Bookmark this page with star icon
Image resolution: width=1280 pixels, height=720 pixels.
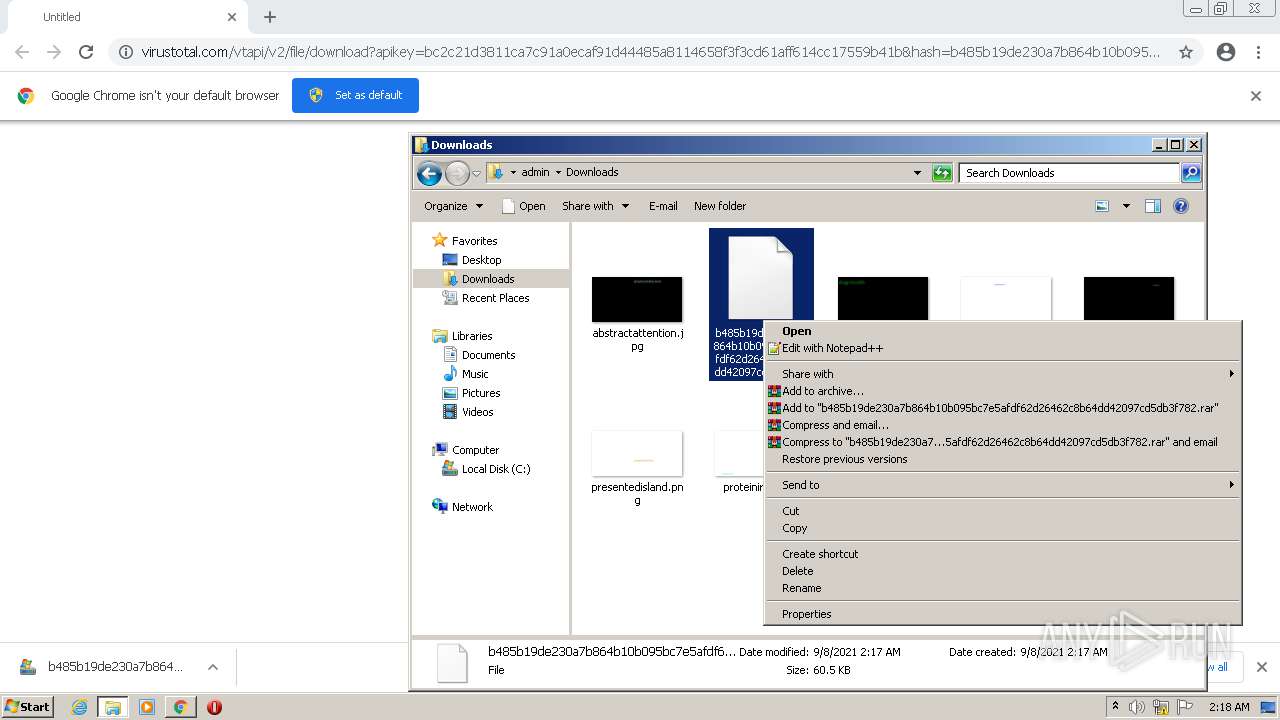[x=1186, y=52]
